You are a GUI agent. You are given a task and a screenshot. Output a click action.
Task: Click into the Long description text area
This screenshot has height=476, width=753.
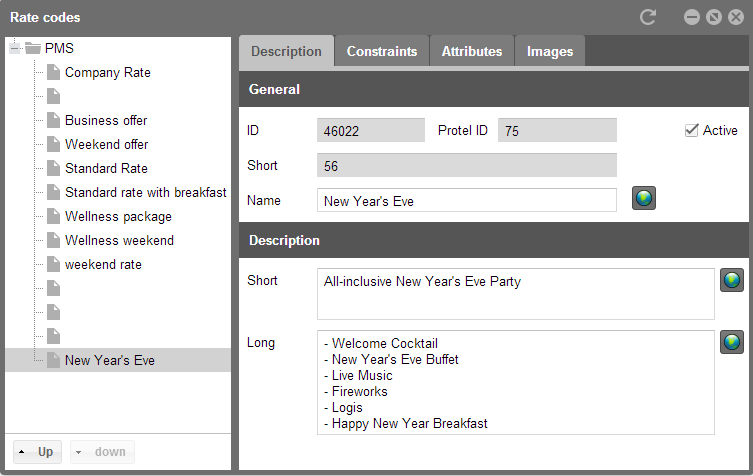(x=516, y=382)
